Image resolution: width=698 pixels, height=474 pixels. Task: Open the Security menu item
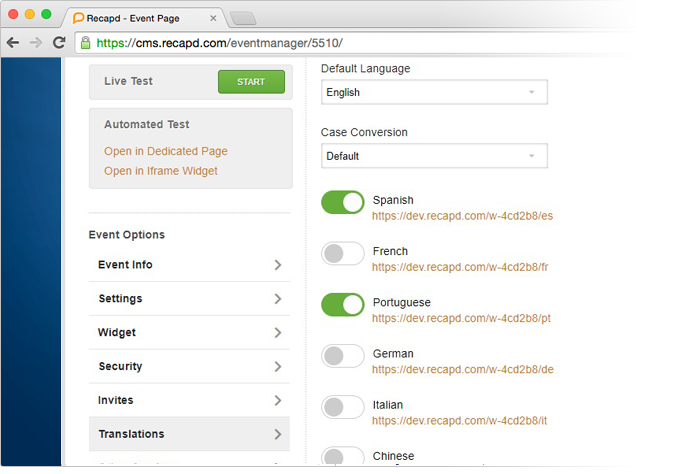pos(189,366)
